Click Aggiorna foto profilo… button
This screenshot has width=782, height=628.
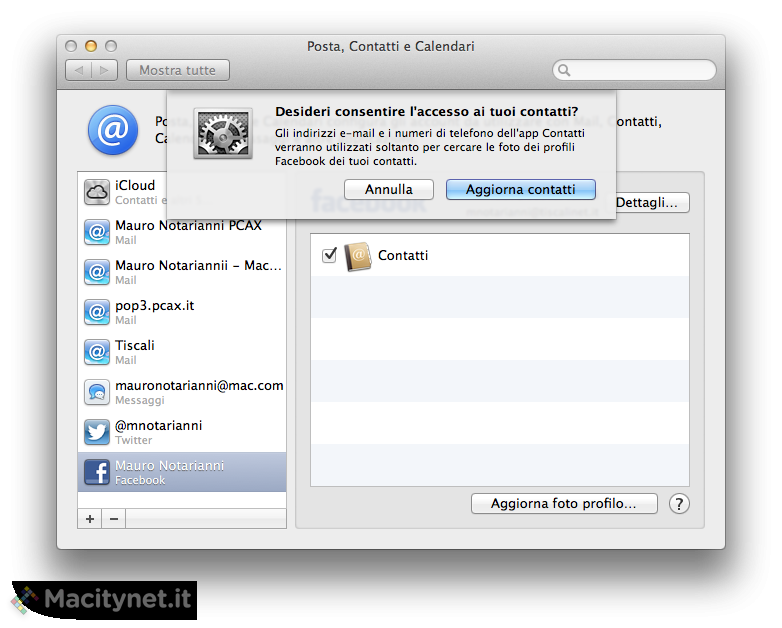[x=564, y=504]
